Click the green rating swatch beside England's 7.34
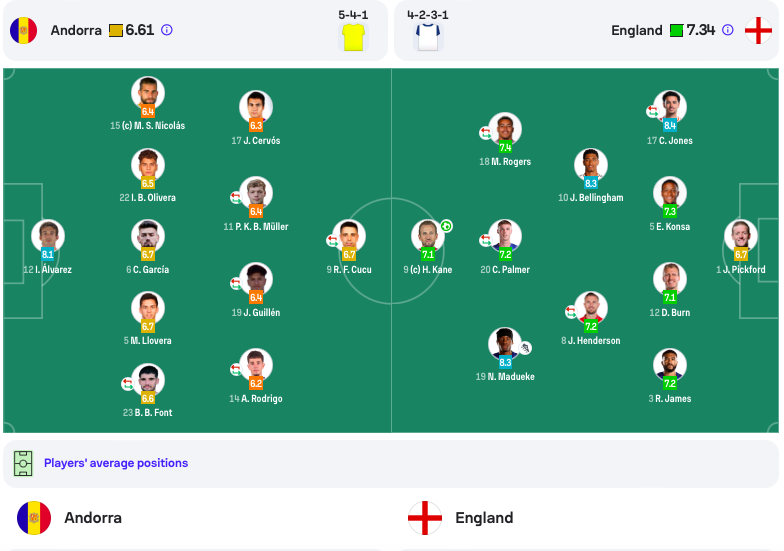Viewport: 784px width, 551px height. pos(676,30)
